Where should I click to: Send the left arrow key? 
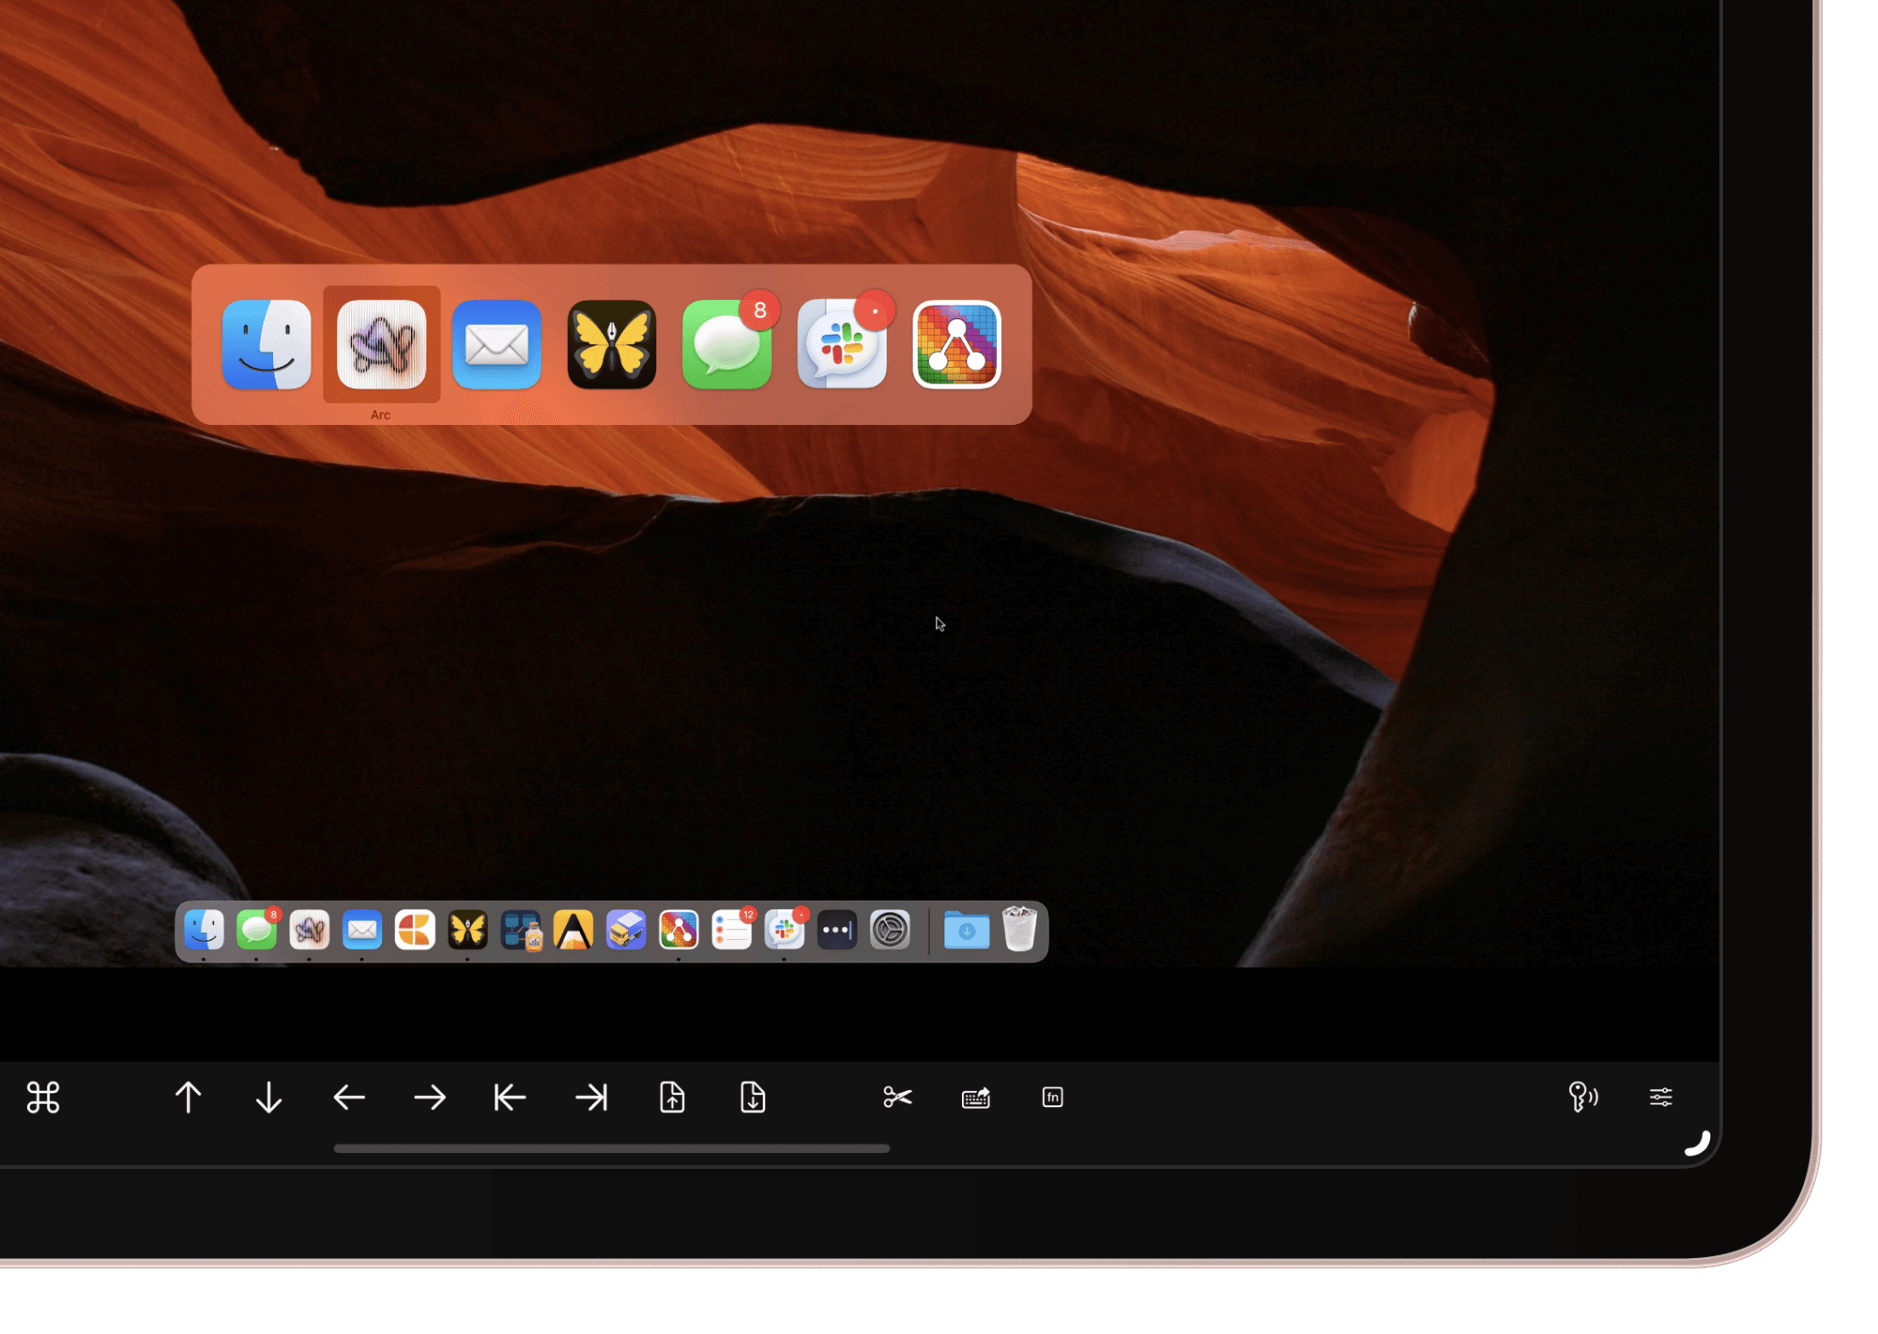[349, 1097]
